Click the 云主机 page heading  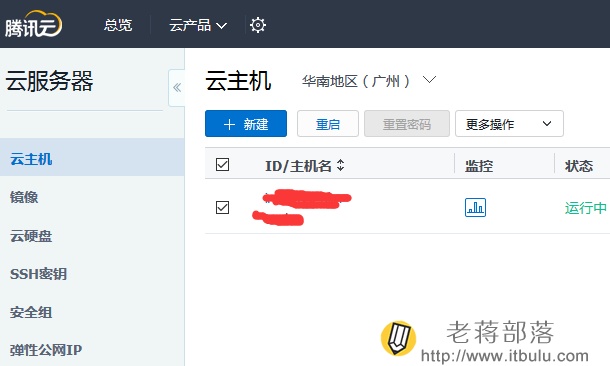pos(238,81)
